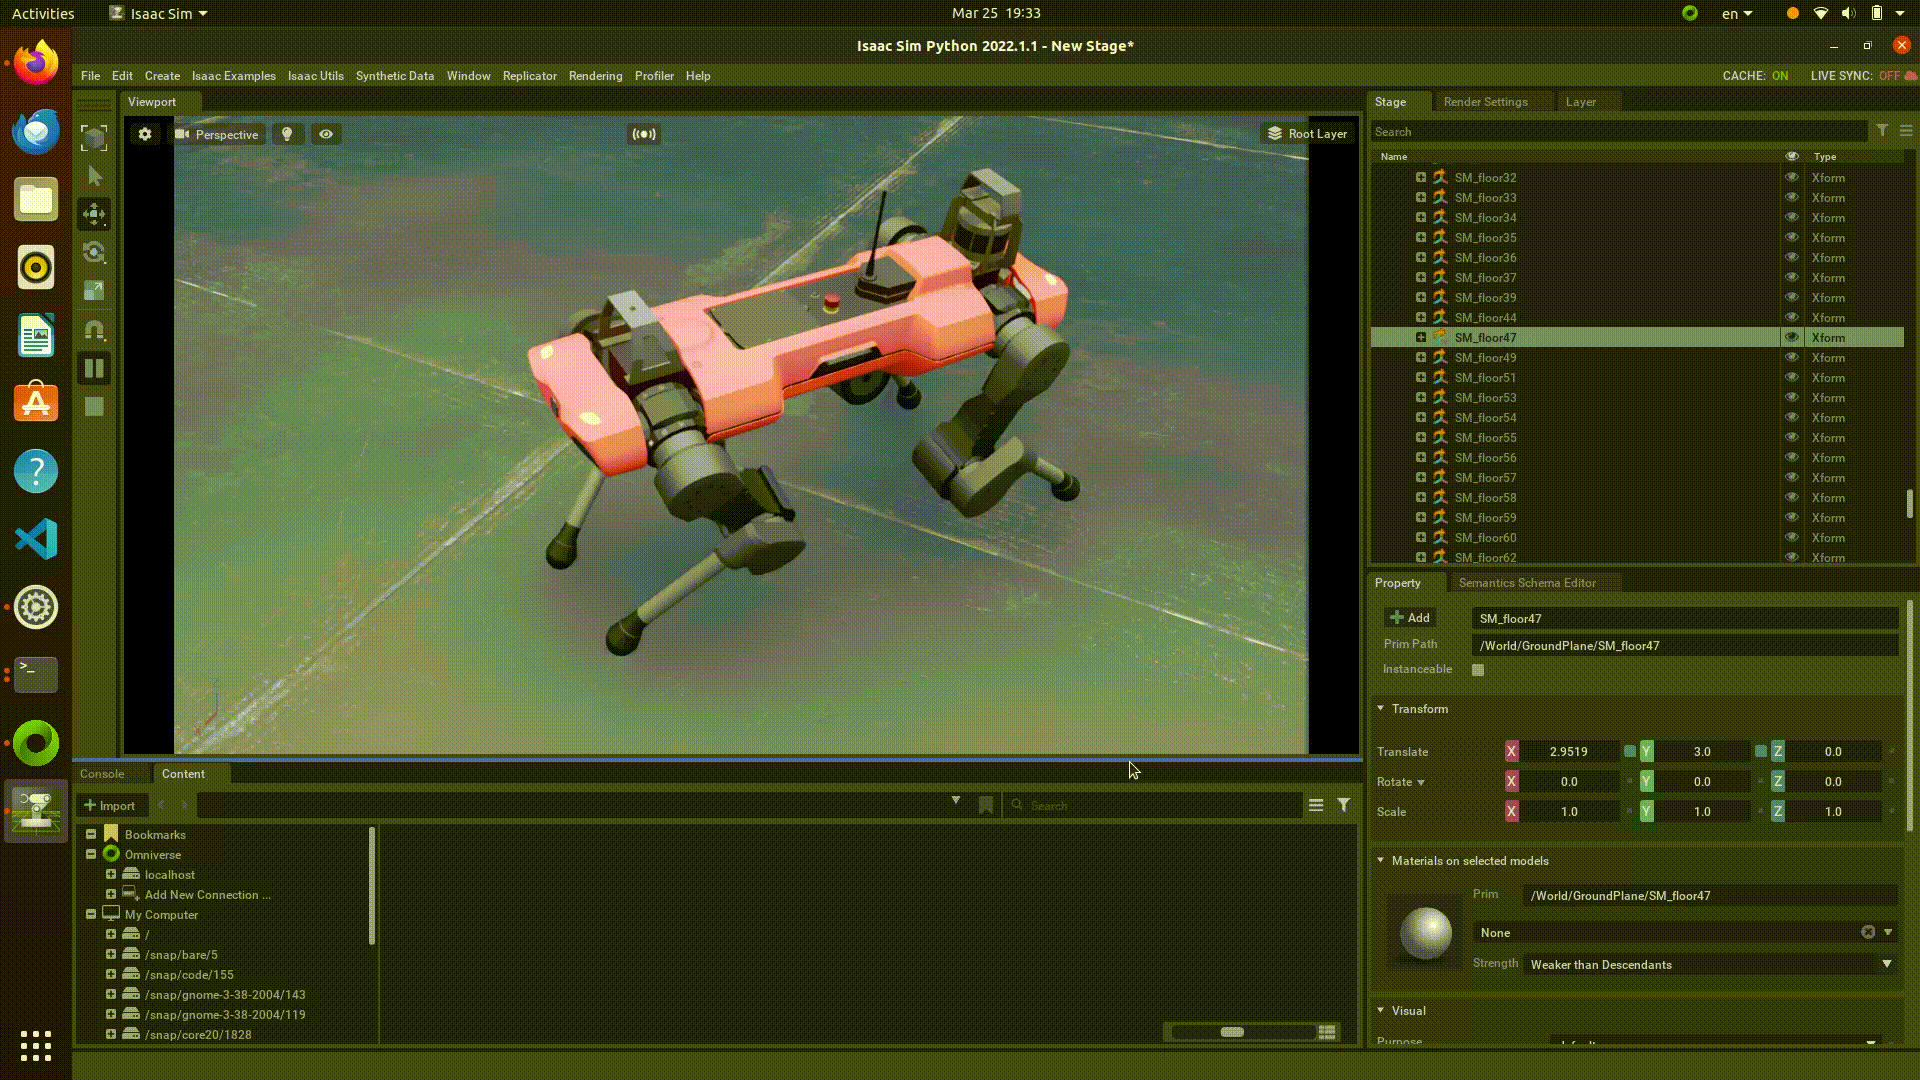Collapse the Transform section

click(x=1381, y=708)
